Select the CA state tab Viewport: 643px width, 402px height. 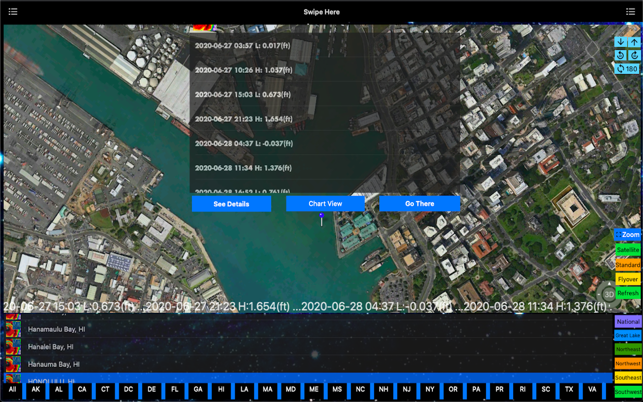(x=82, y=390)
